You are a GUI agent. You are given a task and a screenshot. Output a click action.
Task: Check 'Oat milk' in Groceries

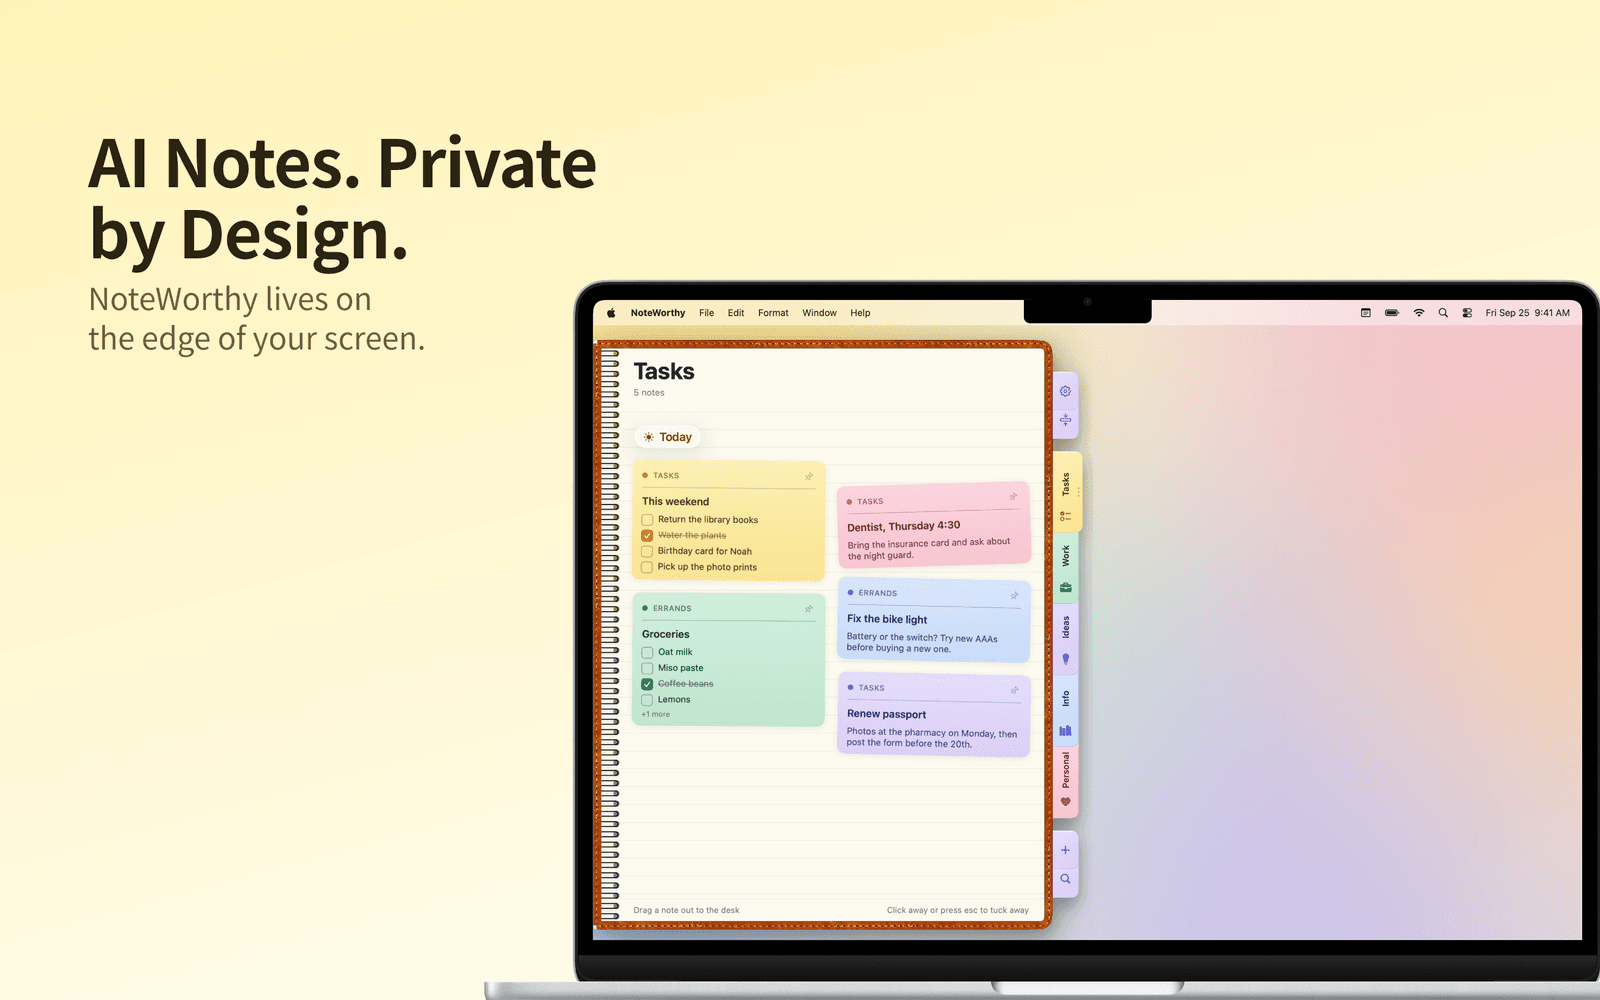point(647,653)
